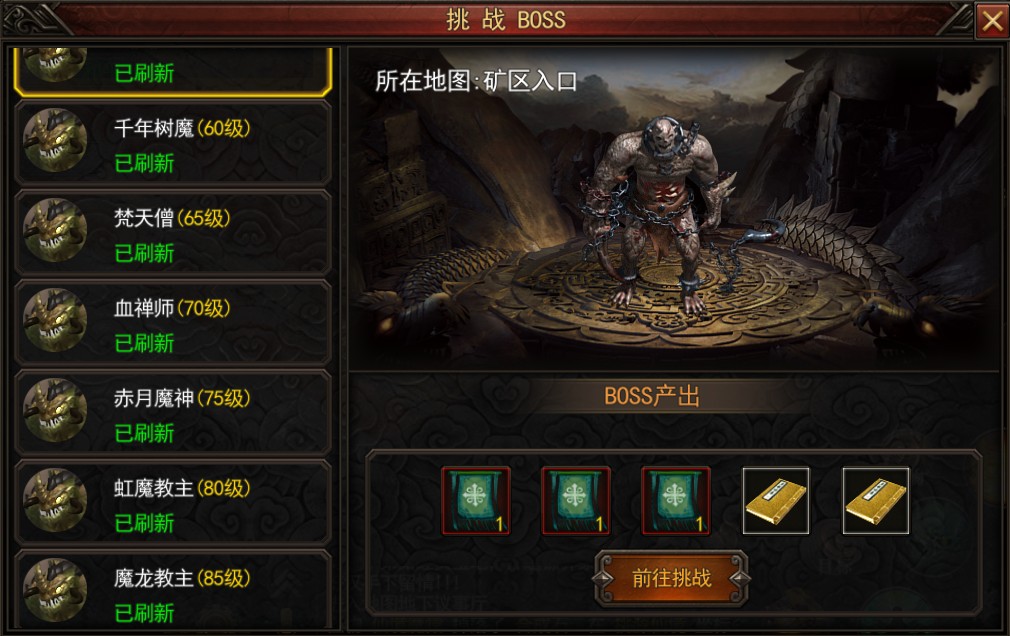Click the first golden book reward
1010x636 pixels.
point(776,501)
